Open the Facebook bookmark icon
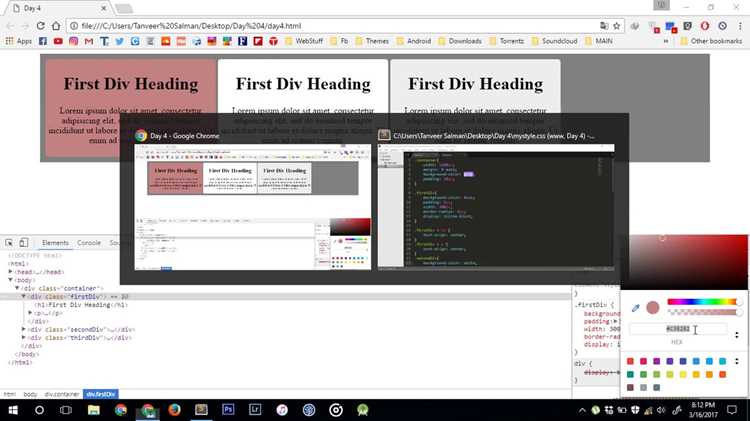Image resolution: width=750 pixels, height=421 pixels. pyautogui.click(x=43, y=41)
